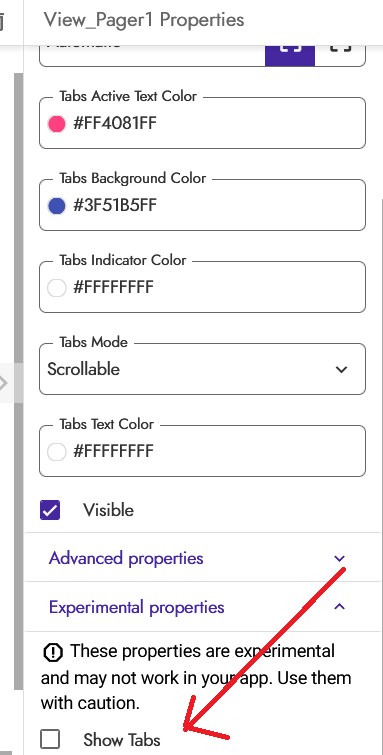Click the gray vertical scrollbar on left
The image size is (383, 755).
18,380
